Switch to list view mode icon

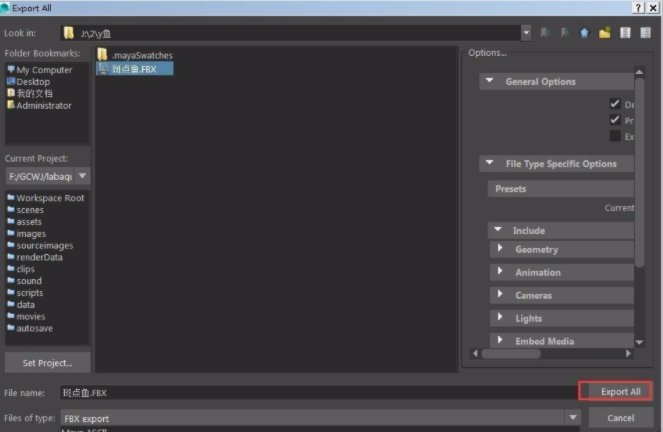click(625, 33)
